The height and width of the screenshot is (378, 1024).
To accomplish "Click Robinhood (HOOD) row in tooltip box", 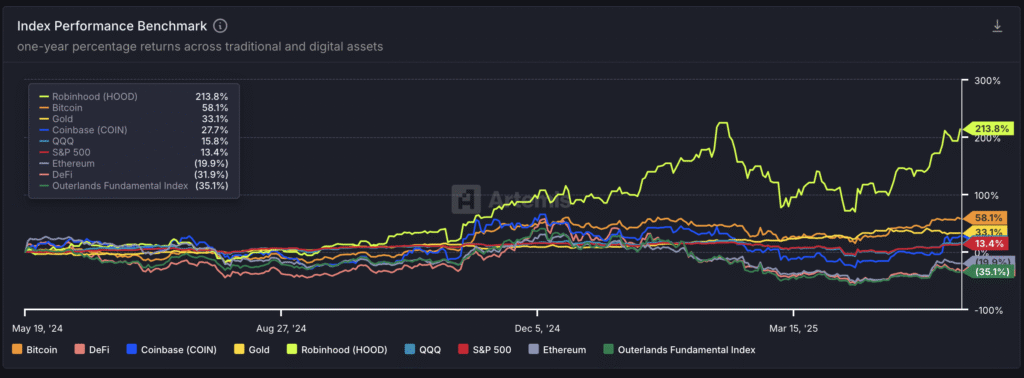I will (134, 96).
